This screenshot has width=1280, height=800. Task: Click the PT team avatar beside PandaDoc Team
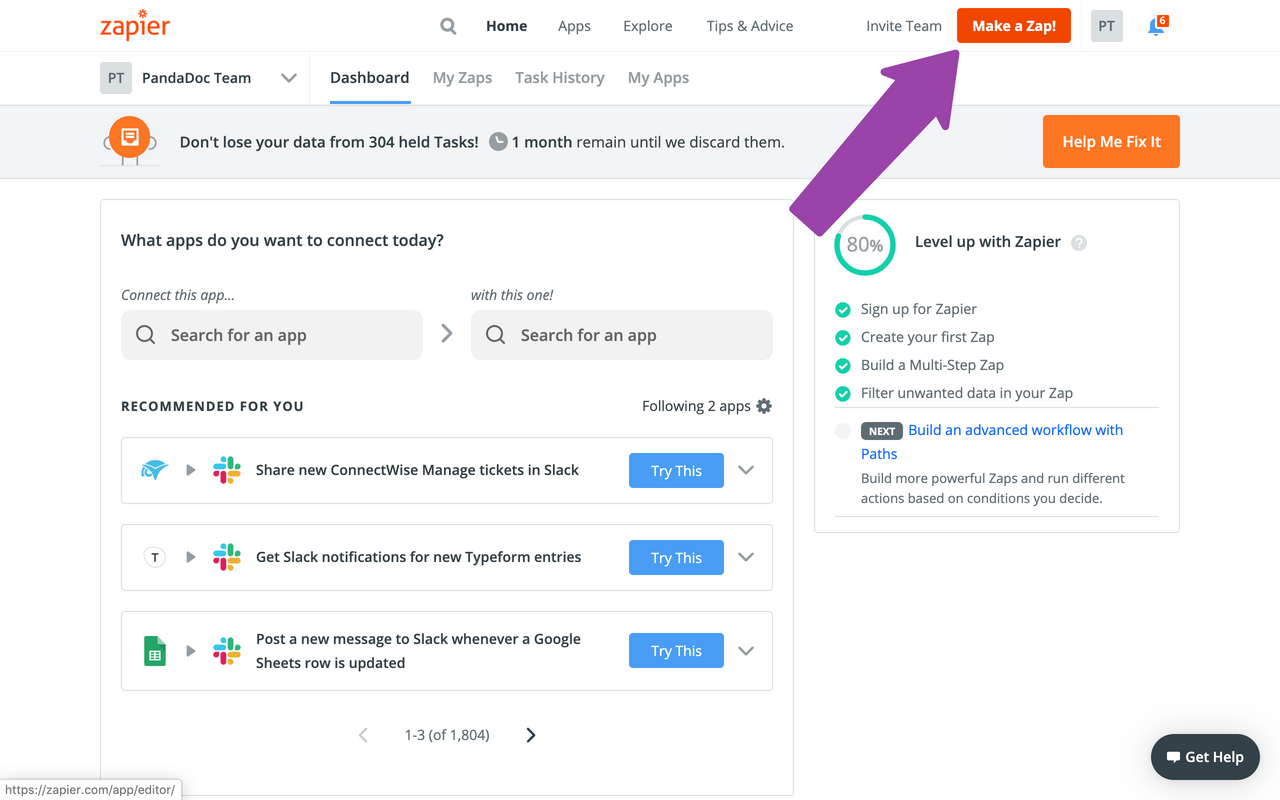(x=116, y=78)
